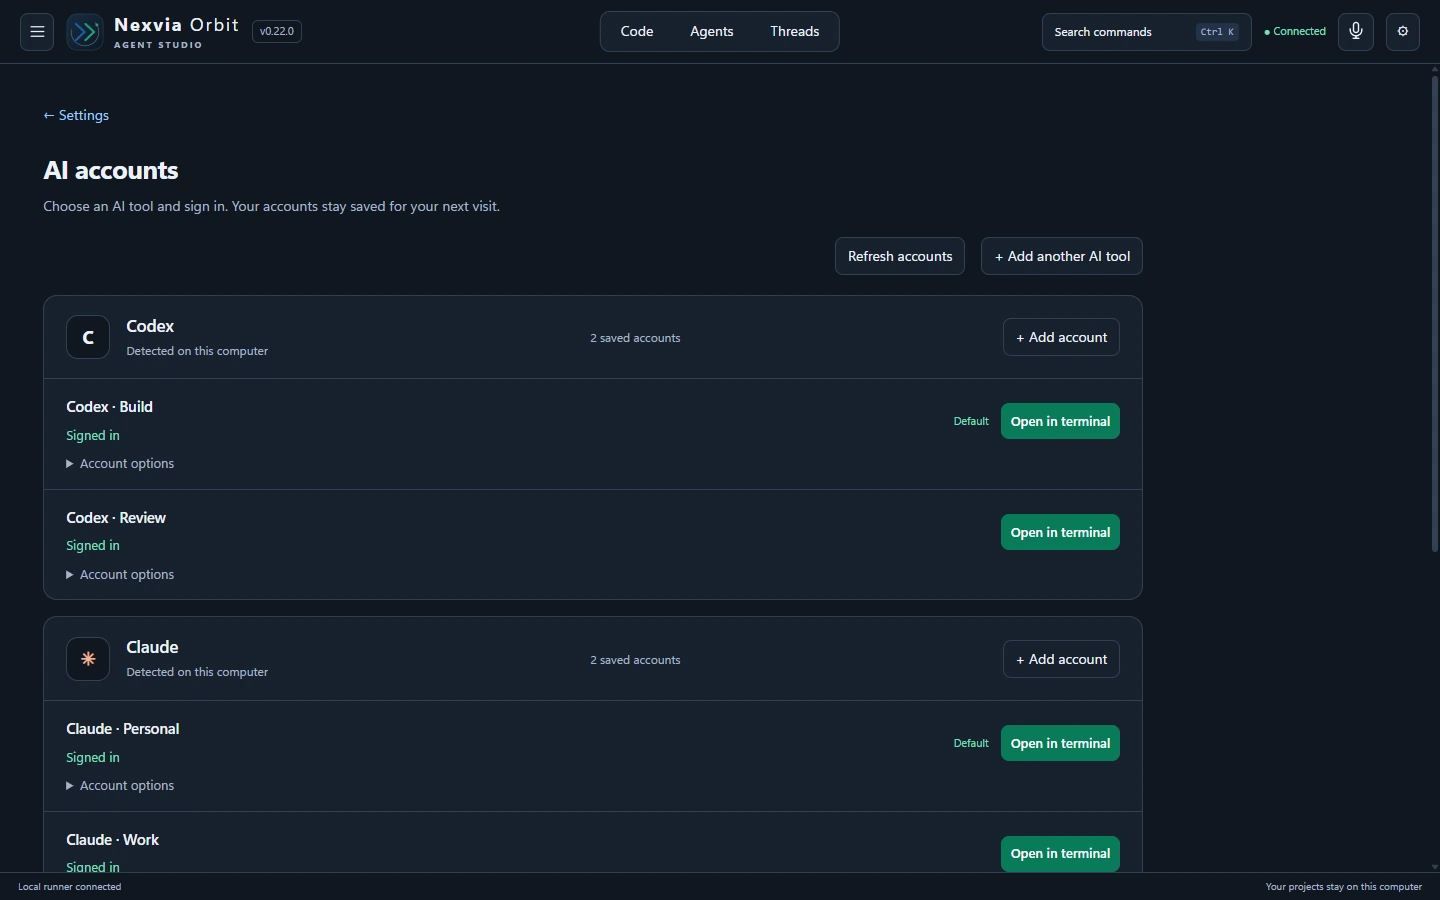Click the scrollbar down arrow
The height and width of the screenshot is (900, 1440).
tap(1434, 867)
